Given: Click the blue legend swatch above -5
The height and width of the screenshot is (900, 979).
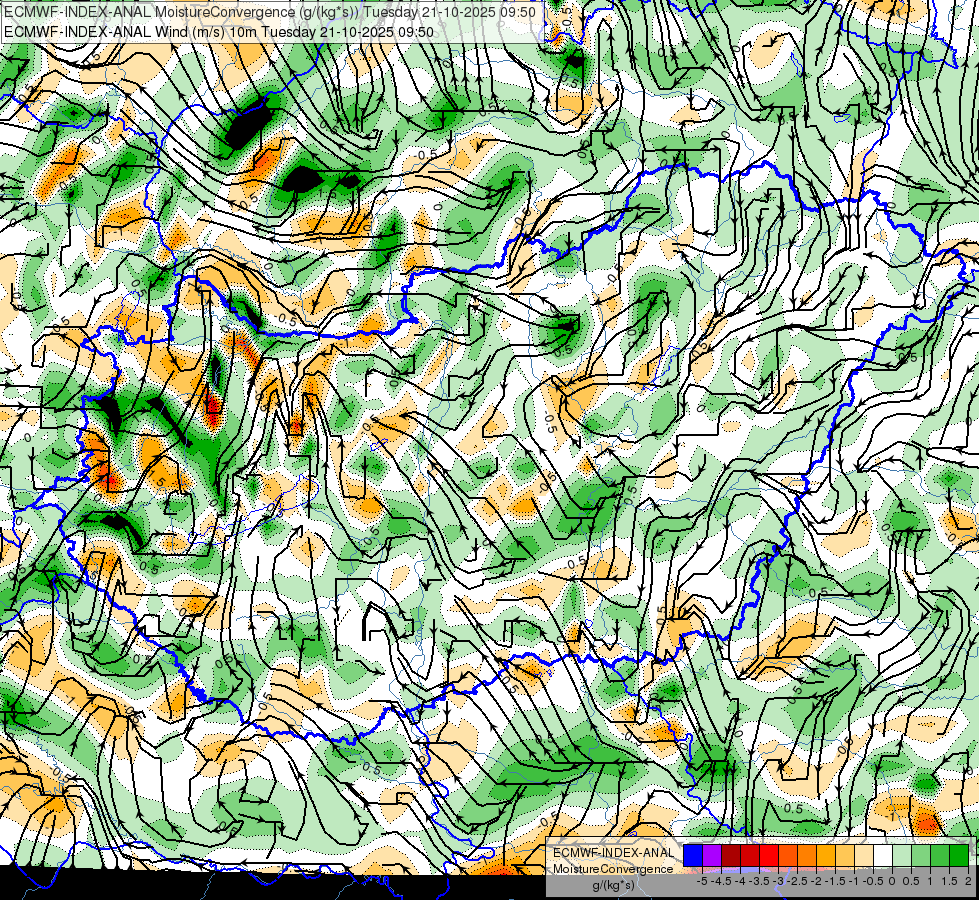Looking at the screenshot, I should tap(693, 856).
